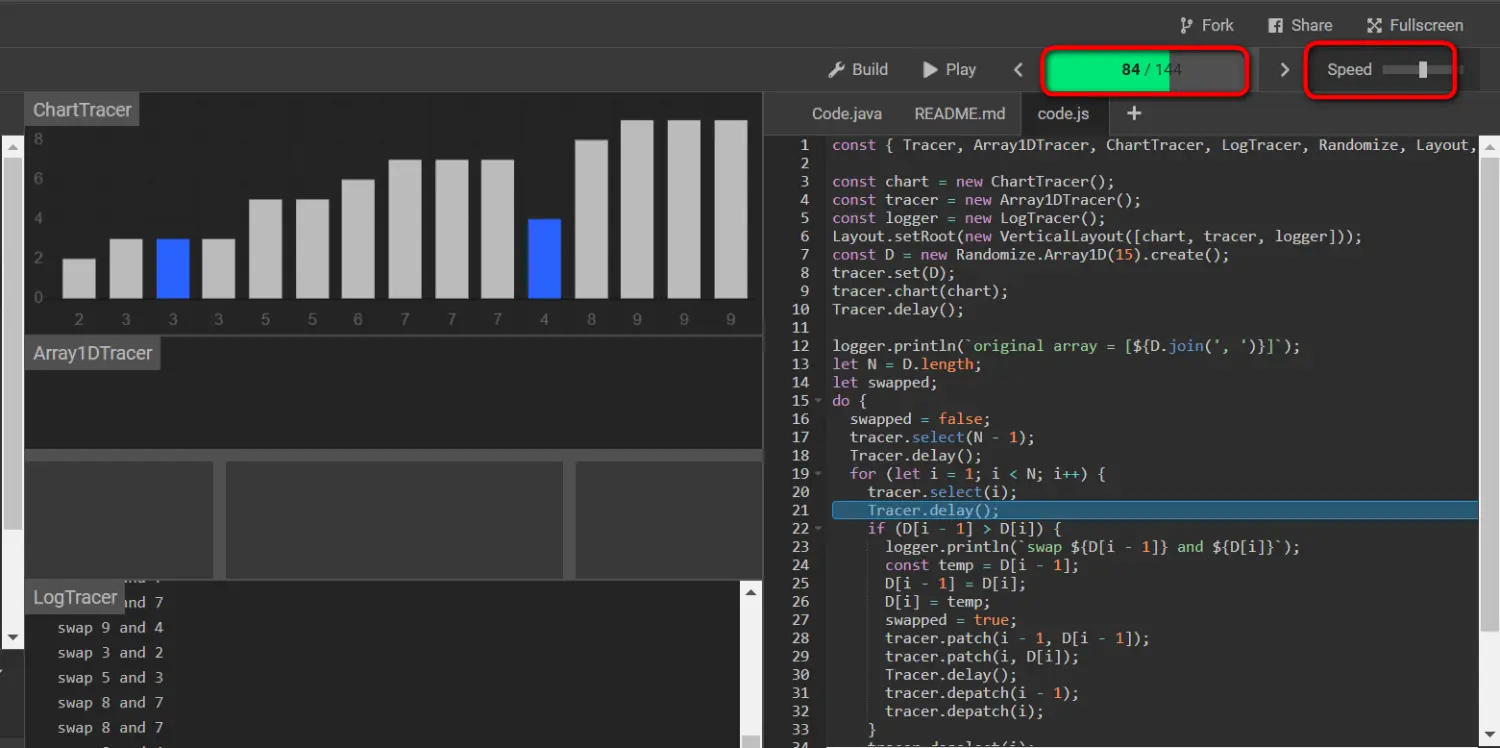1500x748 pixels.
Task: Collapse the for loop at line 19
Action: 820,474
